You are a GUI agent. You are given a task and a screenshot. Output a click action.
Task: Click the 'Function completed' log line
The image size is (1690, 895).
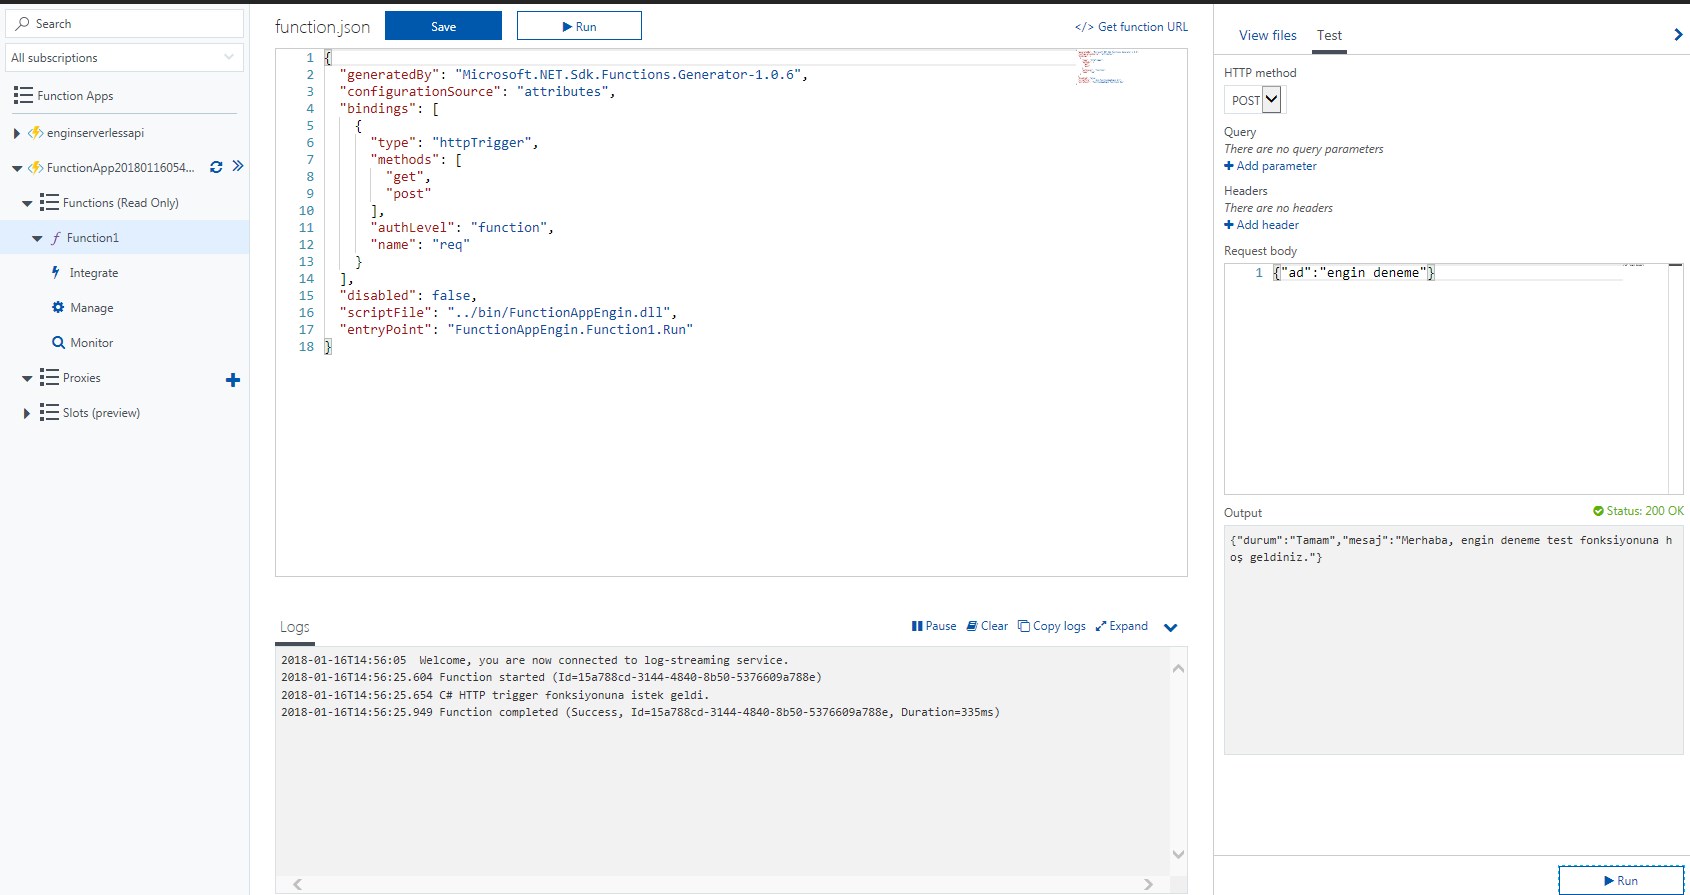pos(640,712)
